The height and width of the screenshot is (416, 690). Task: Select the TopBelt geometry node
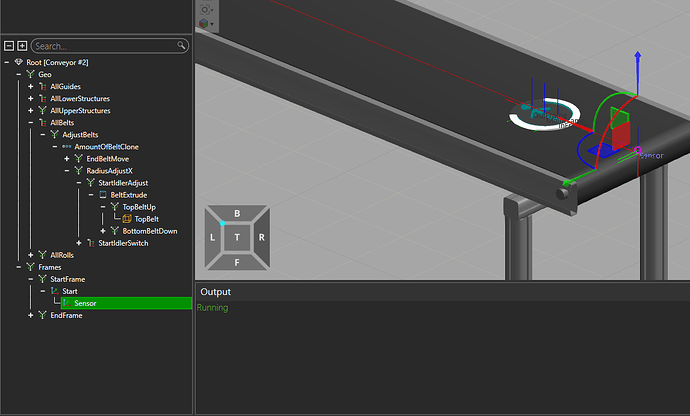pyautogui.click(x=146, y=219)
